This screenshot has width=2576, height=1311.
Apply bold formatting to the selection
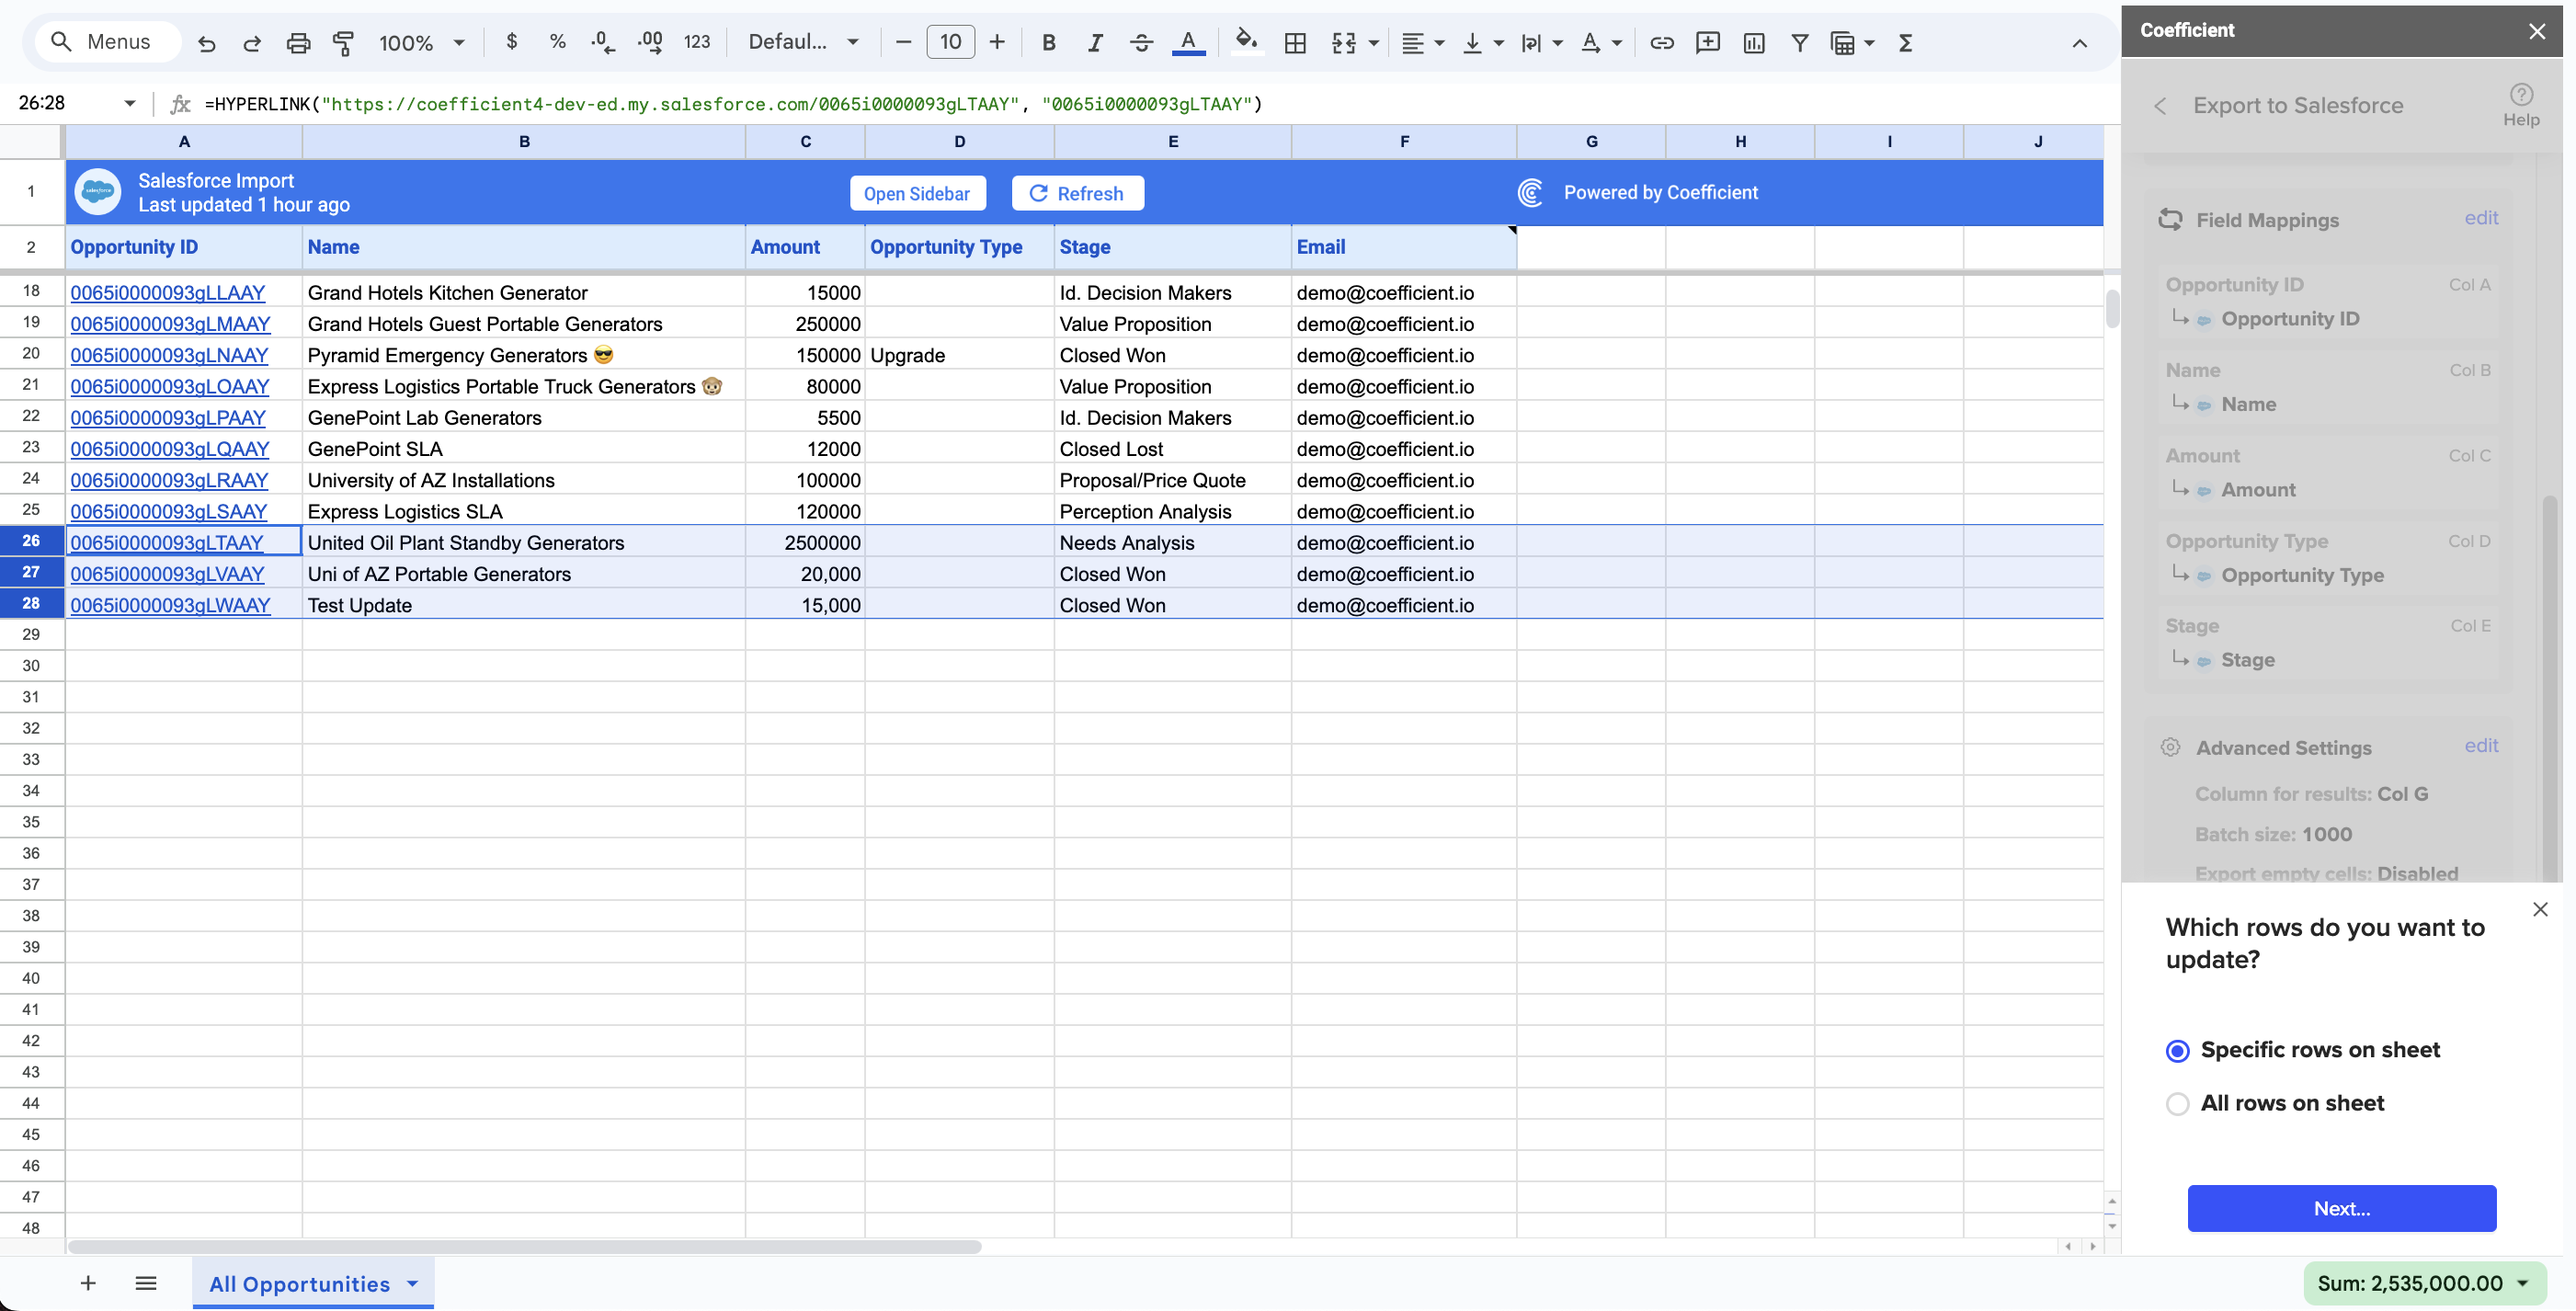(x=1049, y=43)
